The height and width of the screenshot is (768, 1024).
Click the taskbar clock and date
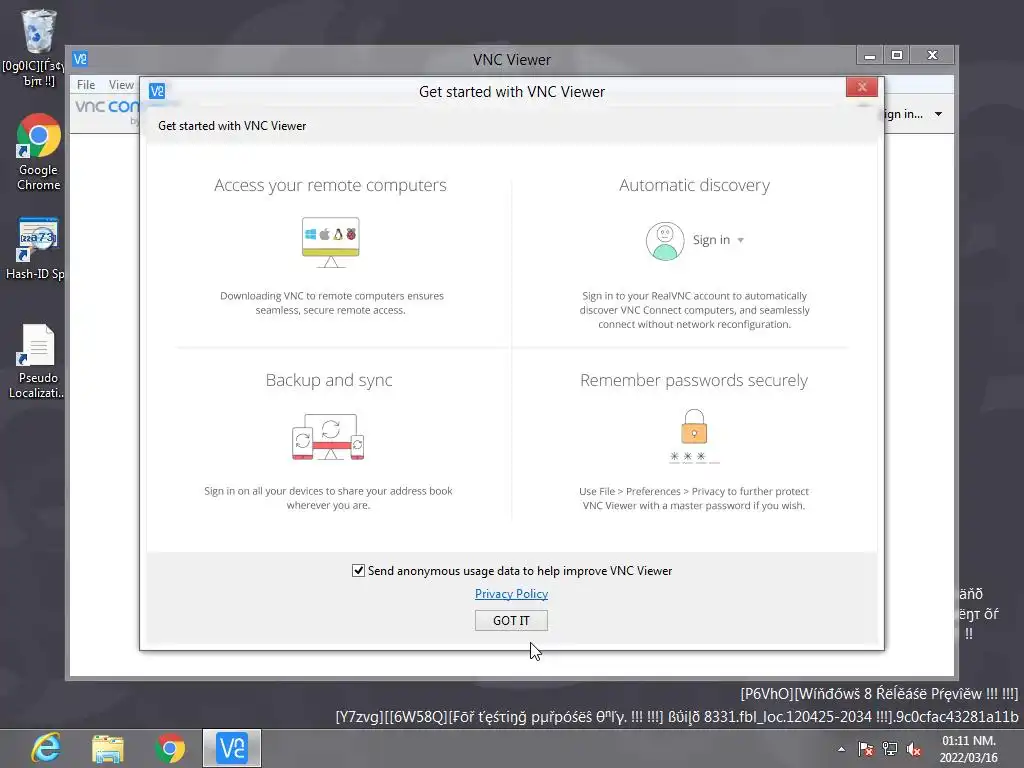click(968, 749)
